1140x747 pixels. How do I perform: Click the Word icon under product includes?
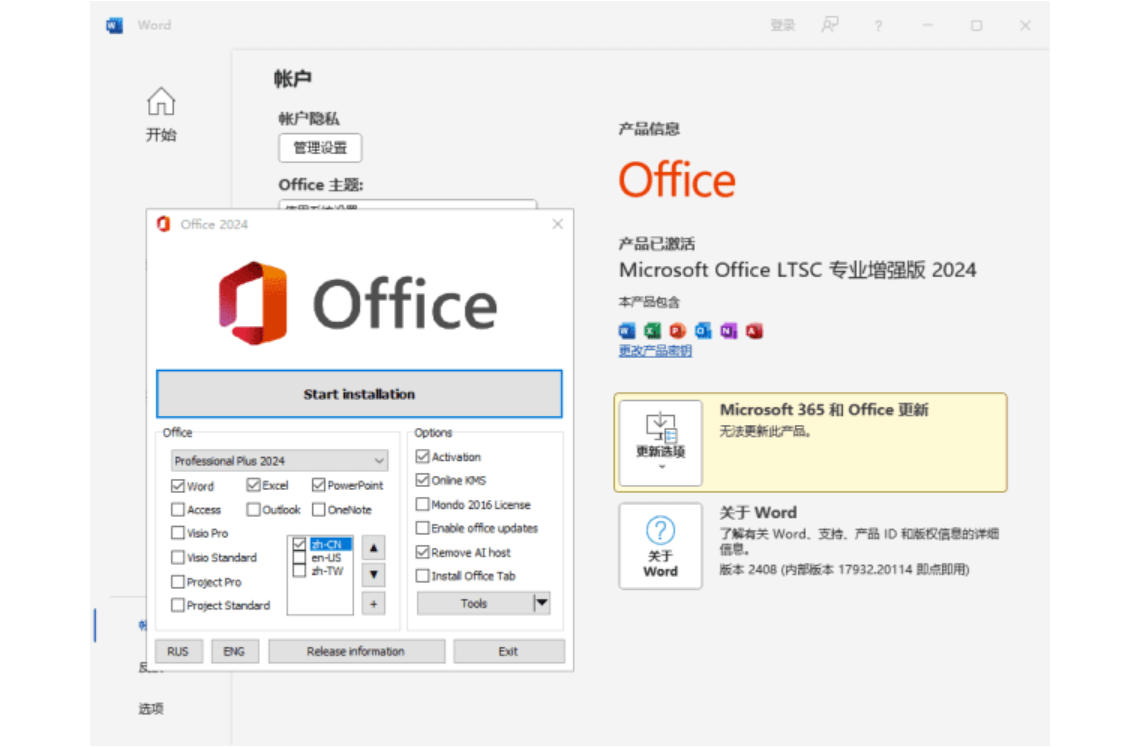click(627, 330)
